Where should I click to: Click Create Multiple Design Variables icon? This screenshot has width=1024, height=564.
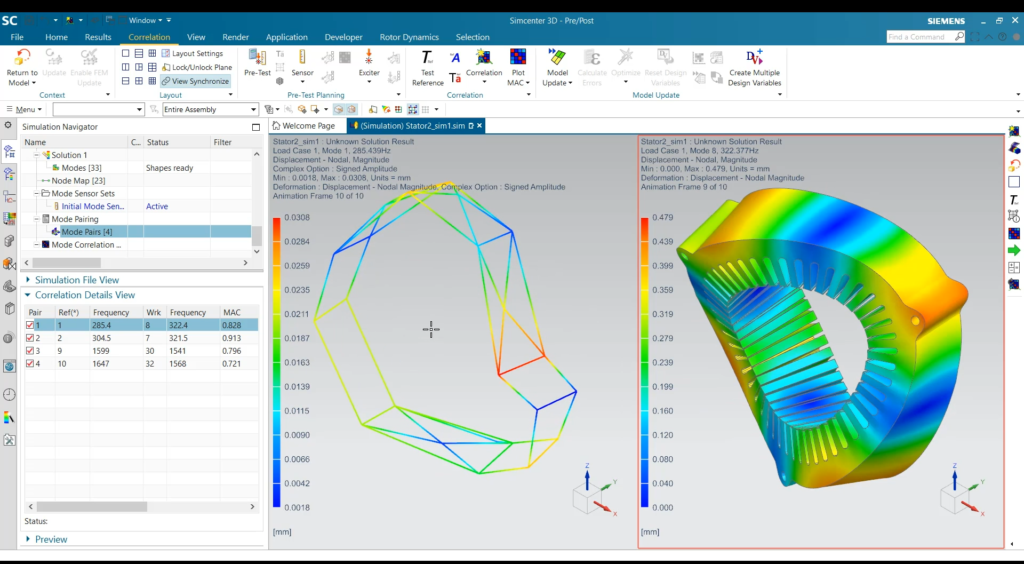pos(755,58)
